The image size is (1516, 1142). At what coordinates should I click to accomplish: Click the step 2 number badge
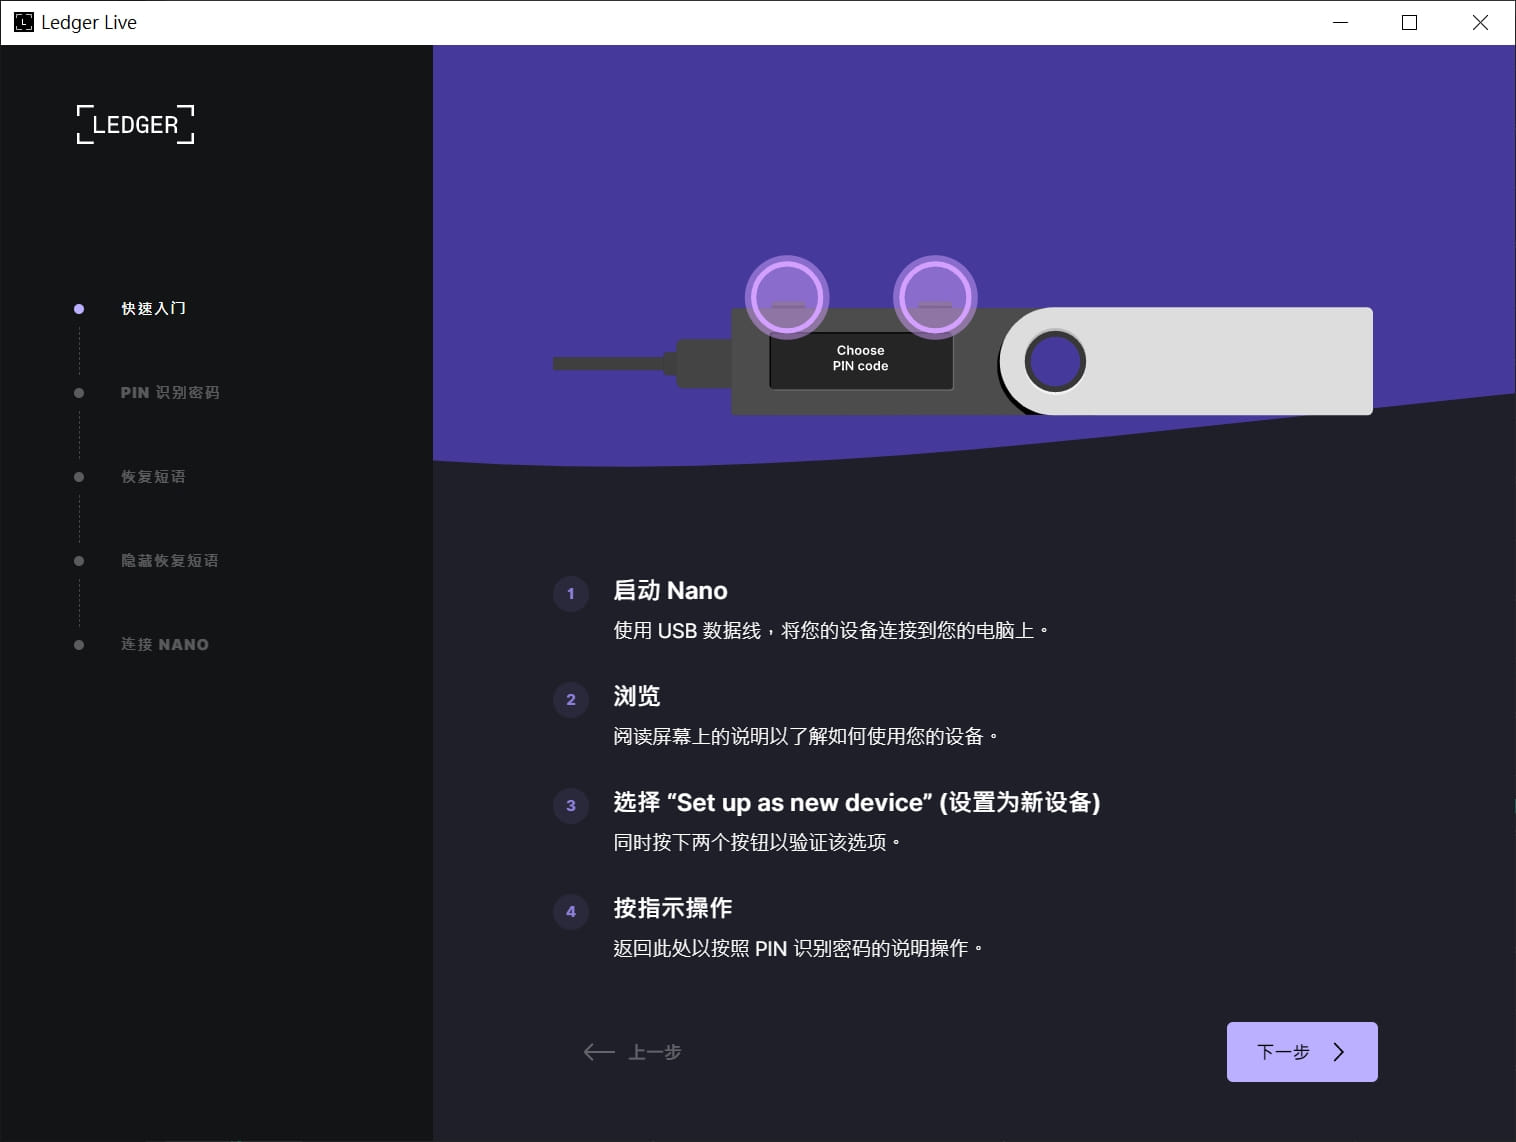coord(571,699)
